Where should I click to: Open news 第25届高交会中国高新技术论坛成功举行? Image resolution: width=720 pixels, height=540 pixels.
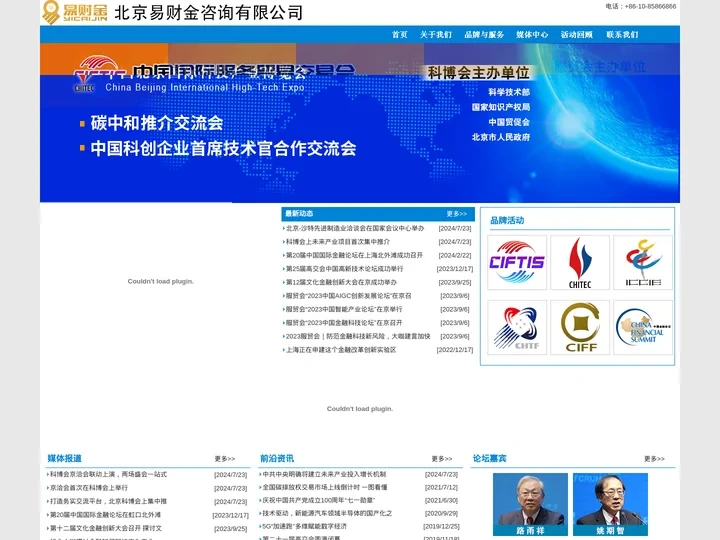pos(344,269)
